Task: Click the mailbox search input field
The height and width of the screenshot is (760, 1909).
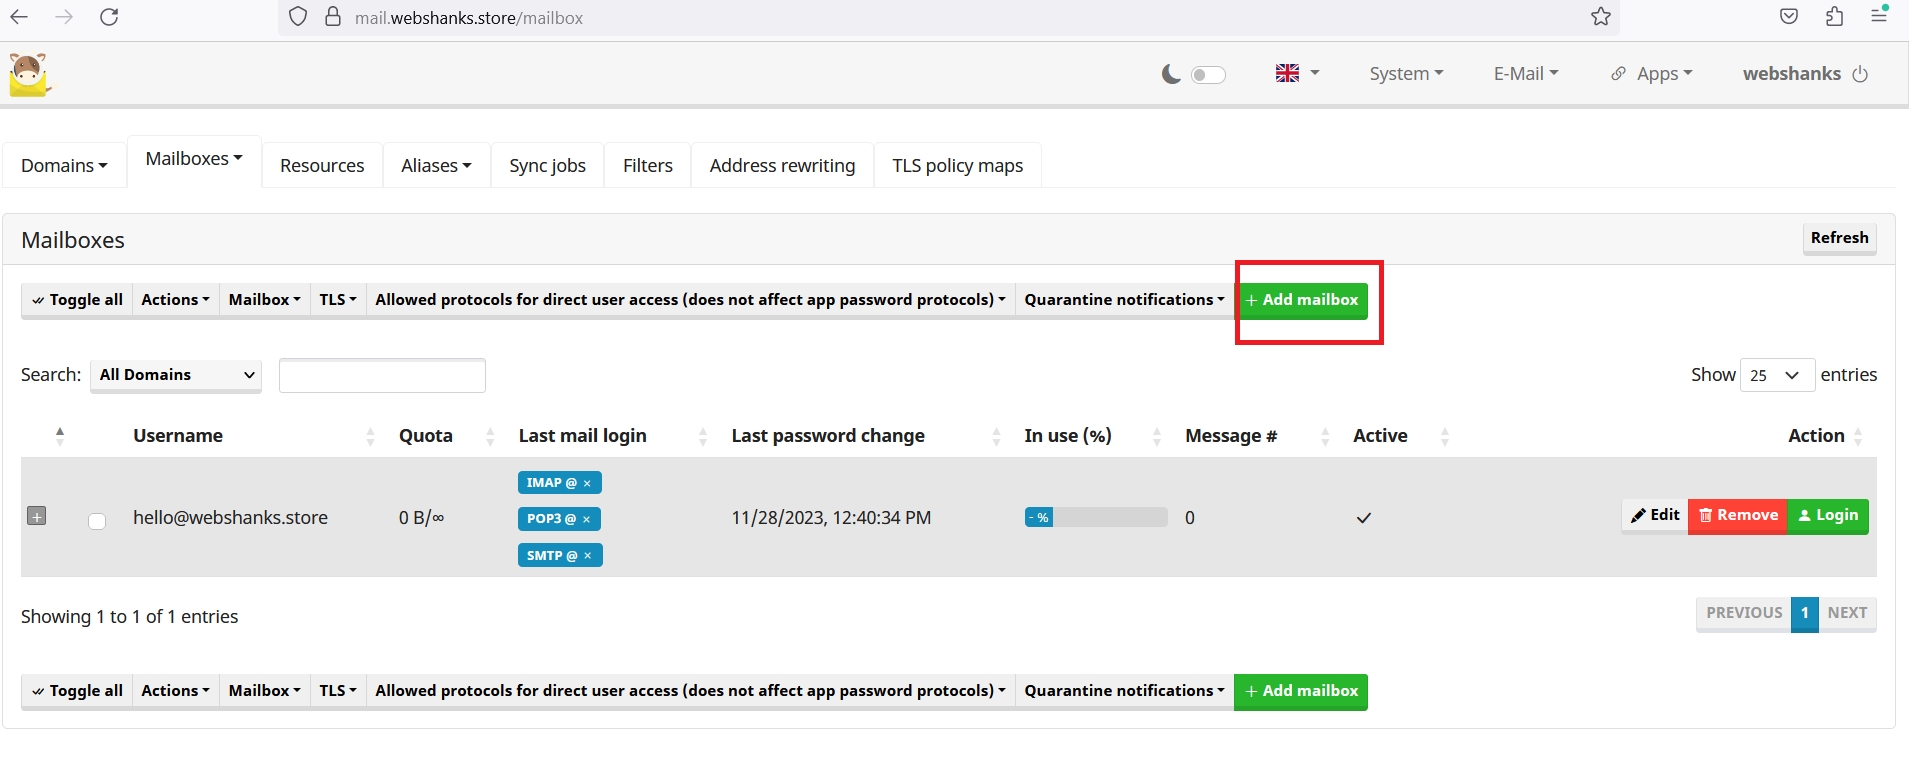Action: [382, 375]
